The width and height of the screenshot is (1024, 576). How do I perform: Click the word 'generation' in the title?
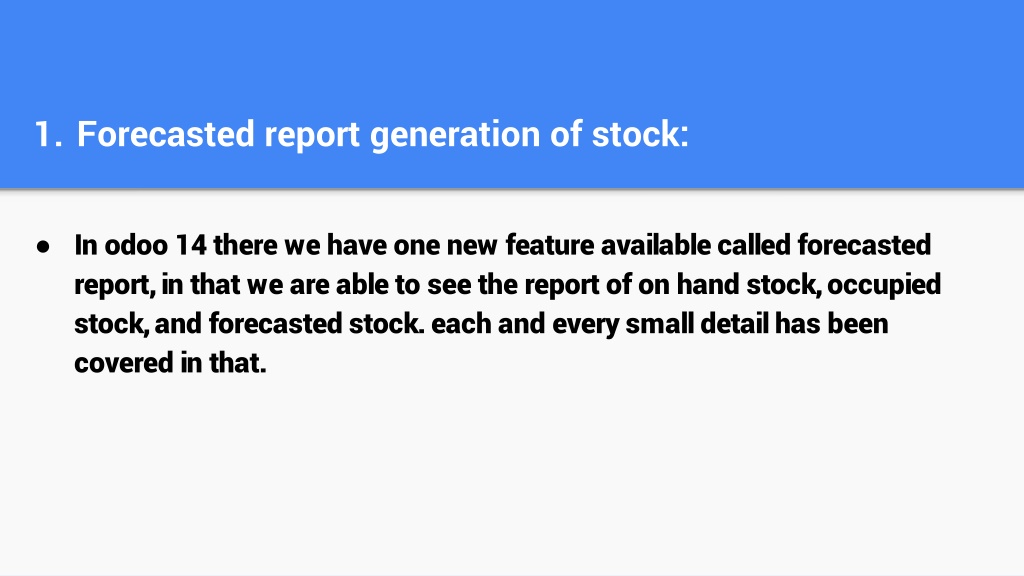tap(455, 135)
